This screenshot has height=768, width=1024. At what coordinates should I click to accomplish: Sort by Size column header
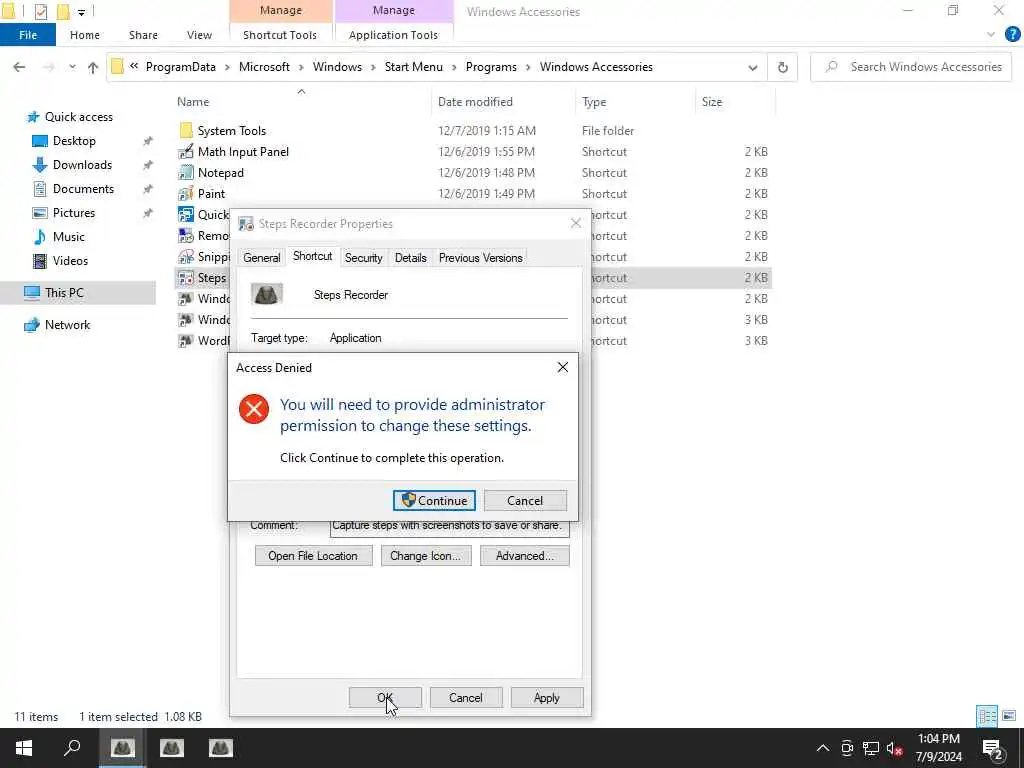[x=712, y=102]
